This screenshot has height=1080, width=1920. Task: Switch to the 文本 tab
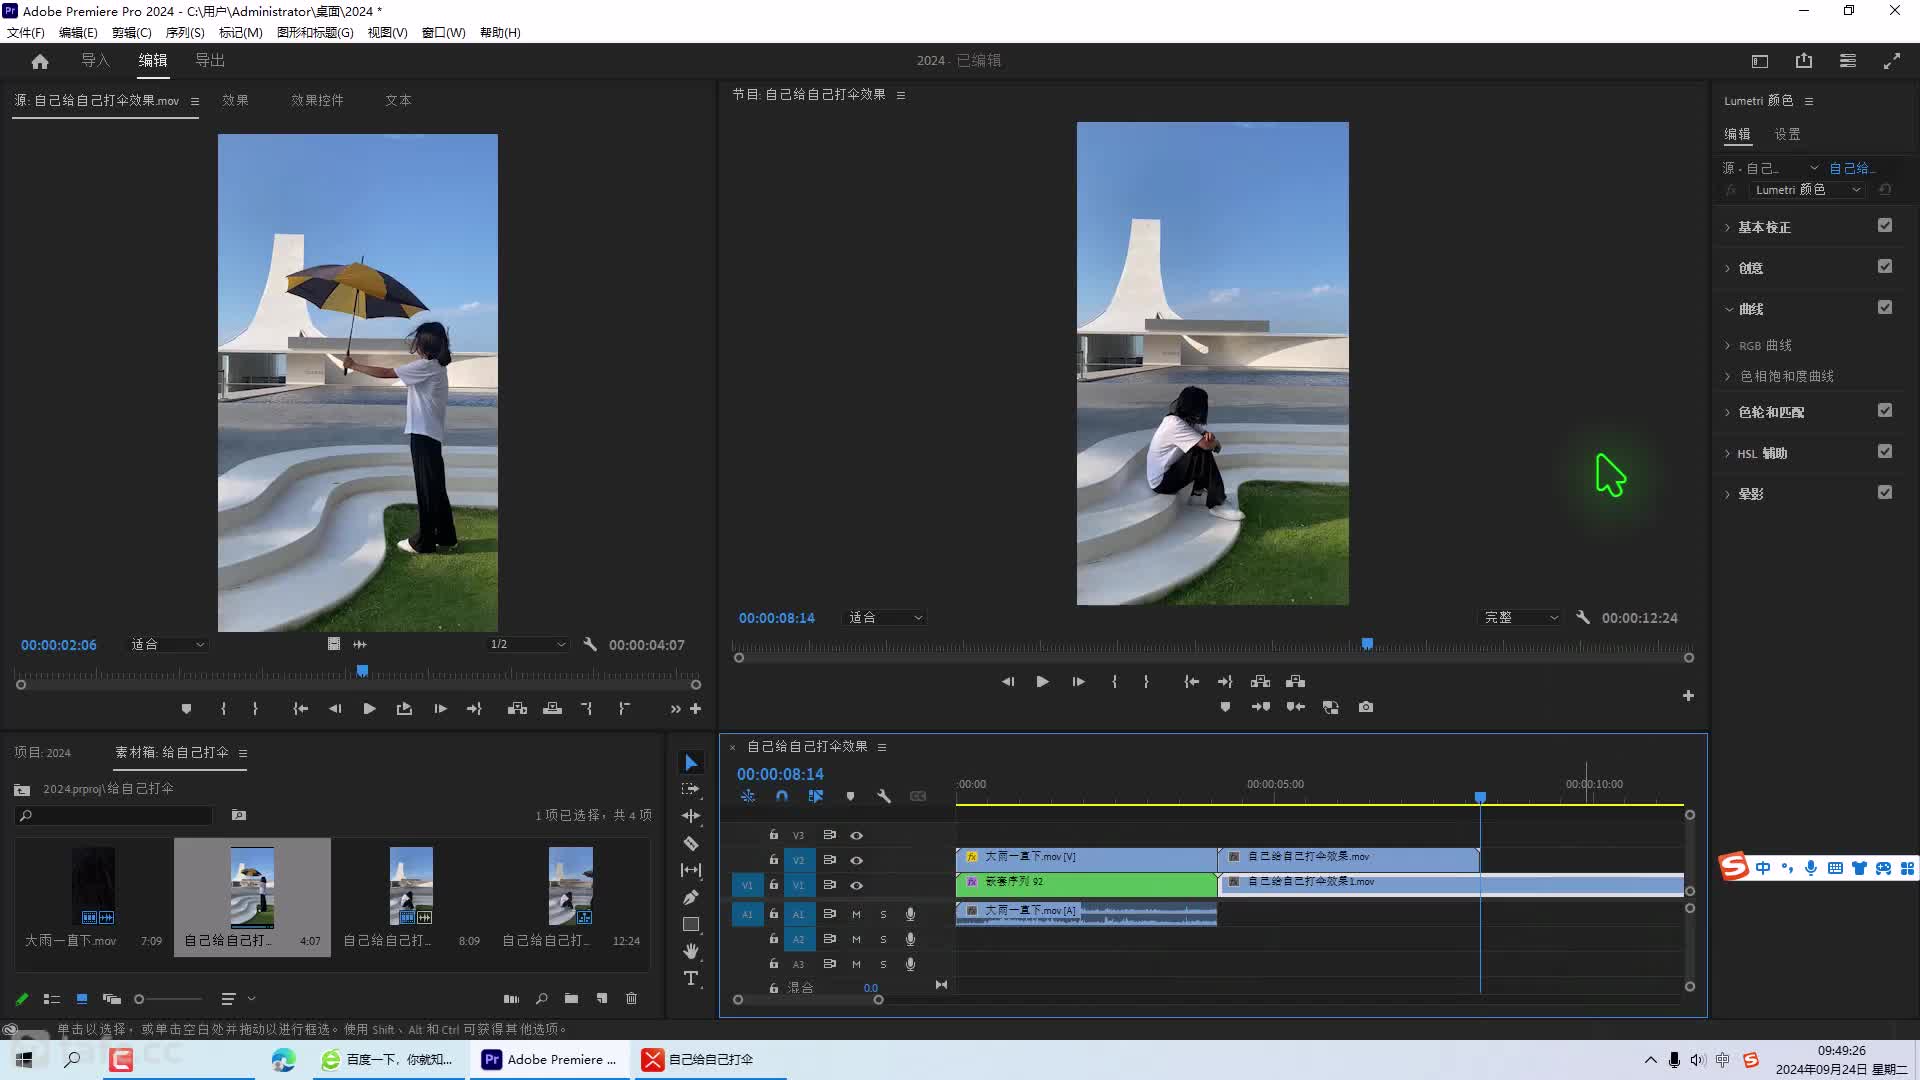(x=398, y=101)
